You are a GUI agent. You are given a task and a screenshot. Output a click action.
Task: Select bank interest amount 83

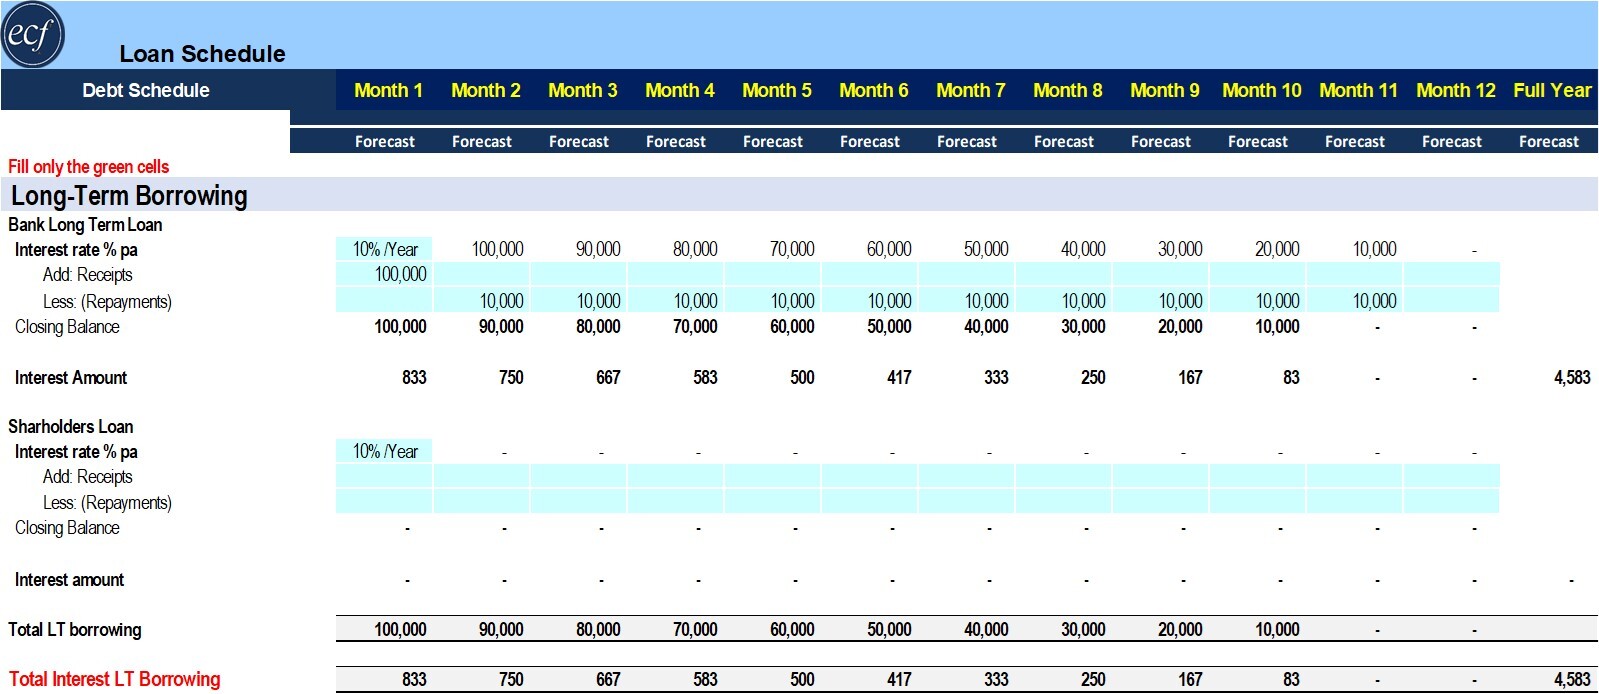[x=1291, y=378]
